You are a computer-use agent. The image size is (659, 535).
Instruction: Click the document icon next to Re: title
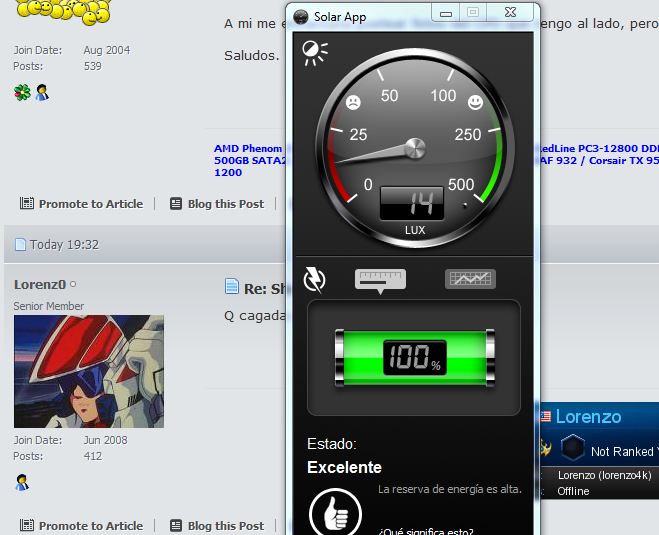(232, 286)
